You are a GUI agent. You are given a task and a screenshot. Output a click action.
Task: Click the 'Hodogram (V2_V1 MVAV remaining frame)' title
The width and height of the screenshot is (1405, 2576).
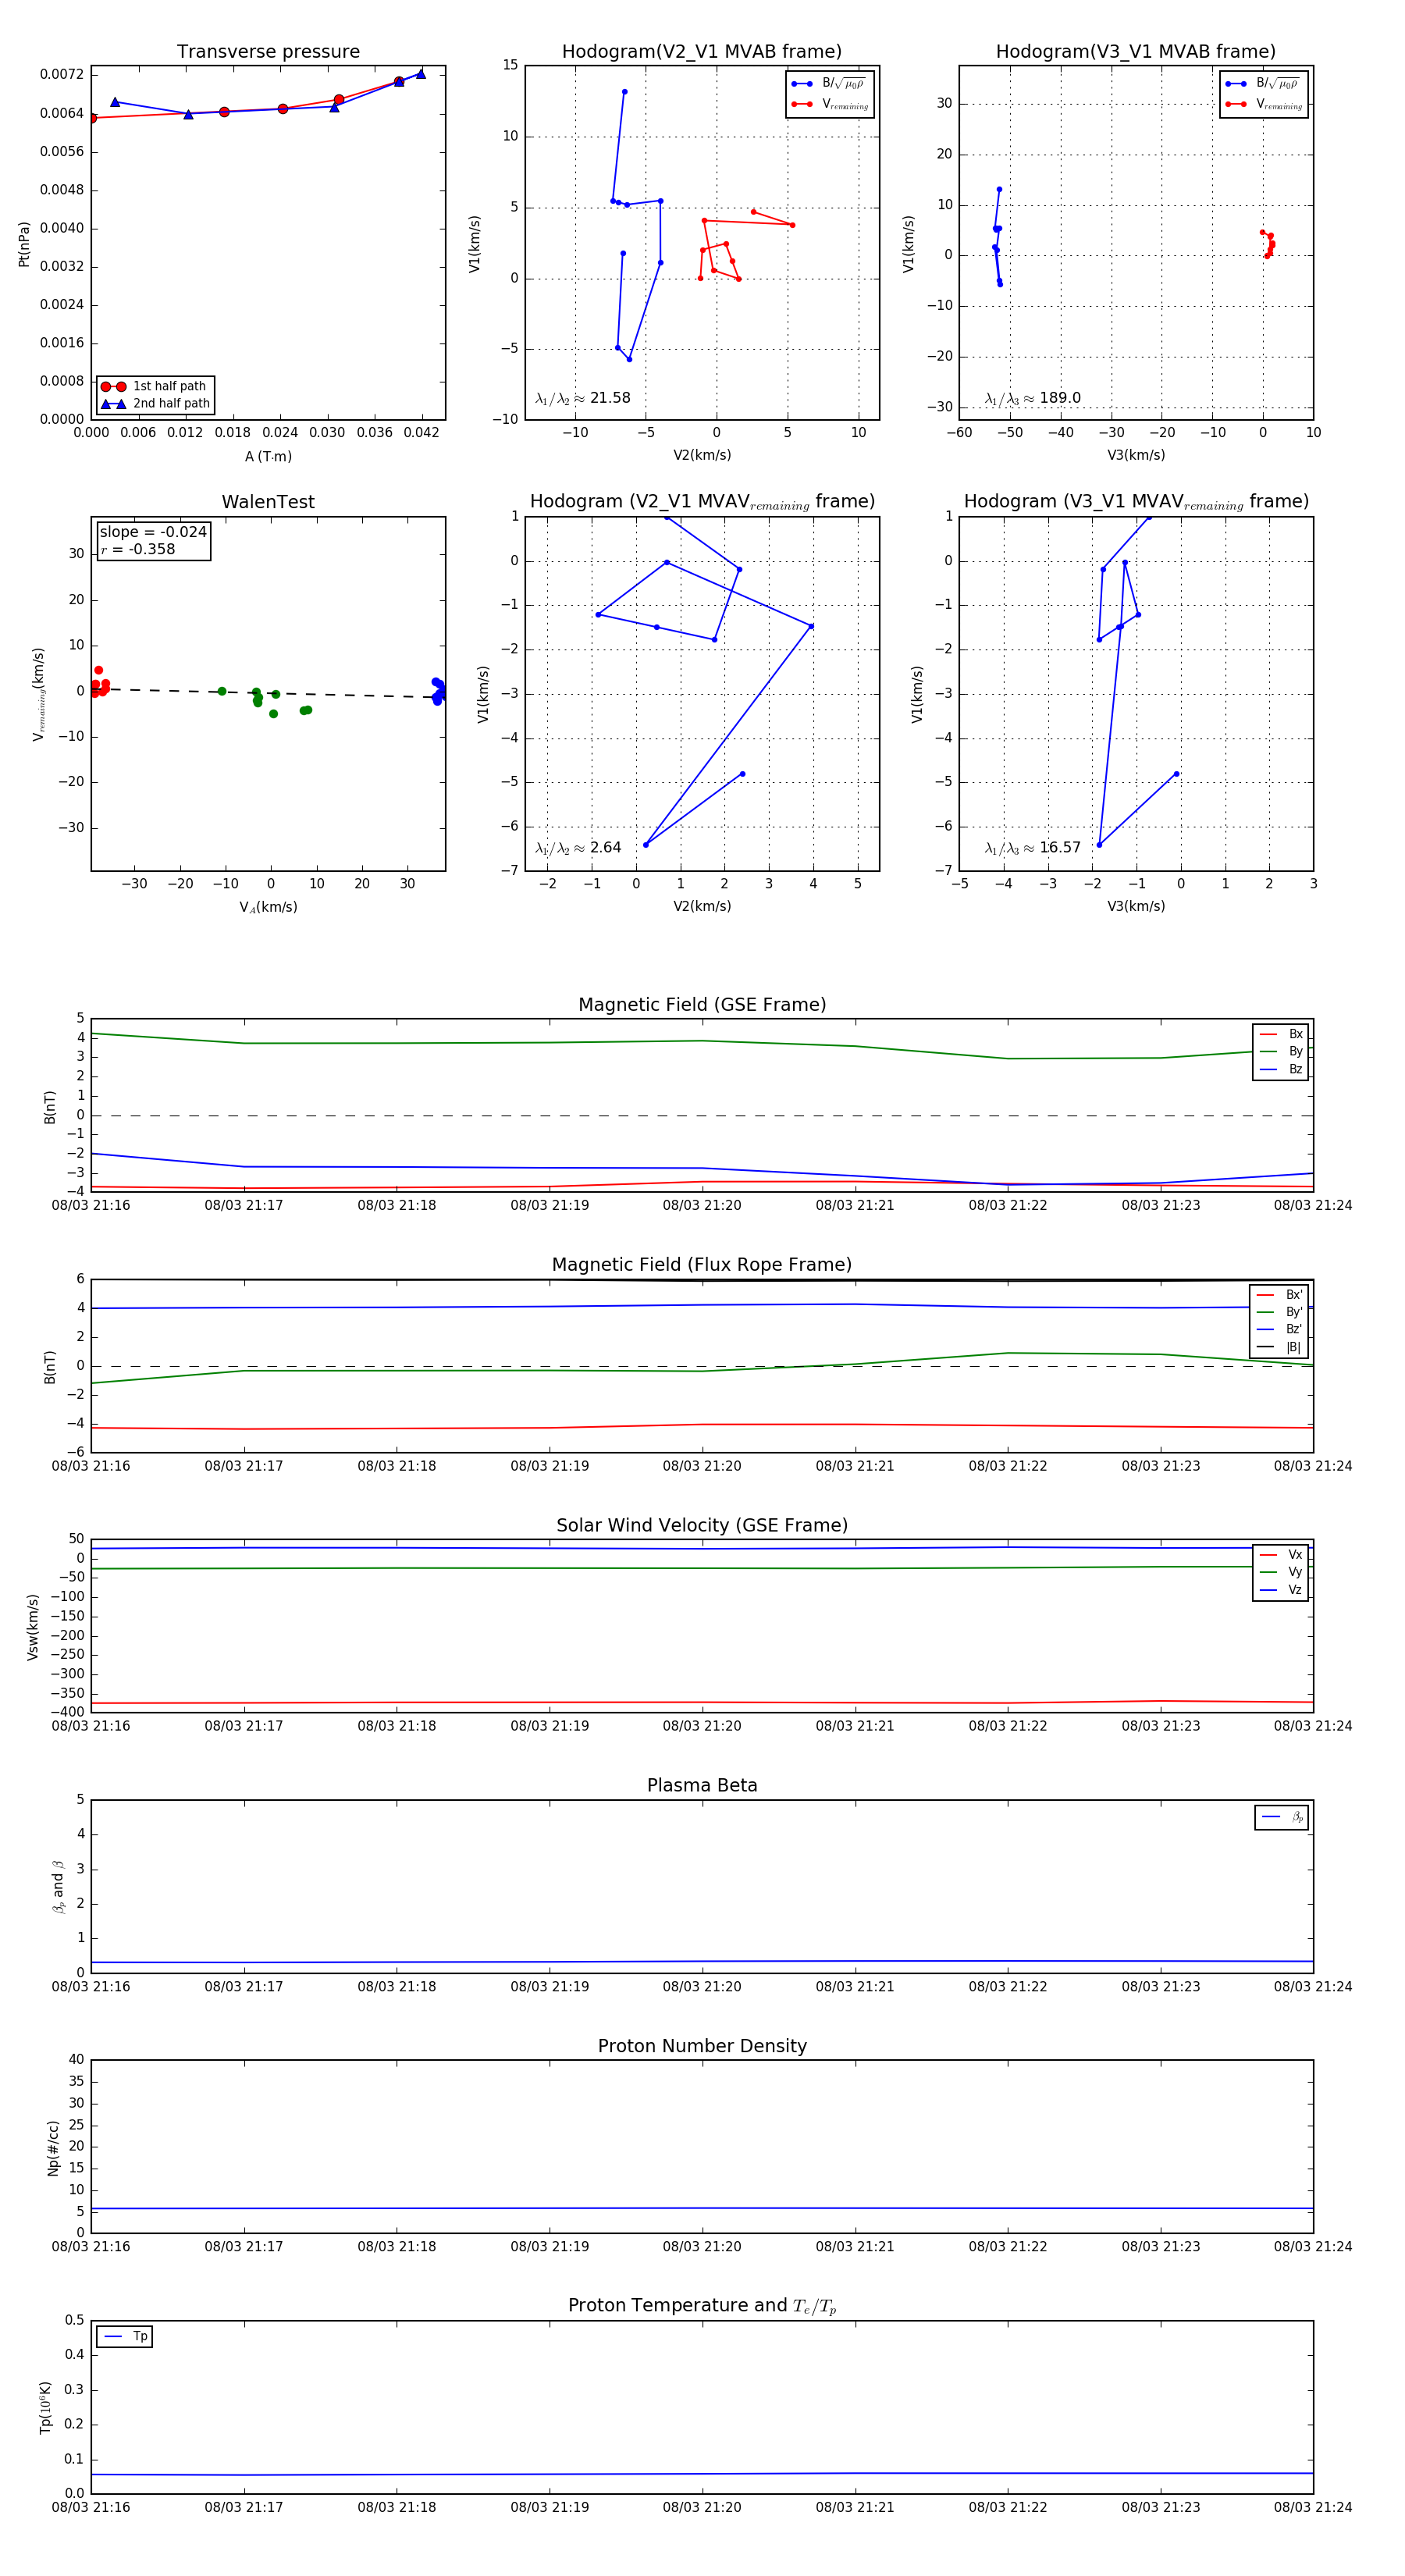point(702,502)
